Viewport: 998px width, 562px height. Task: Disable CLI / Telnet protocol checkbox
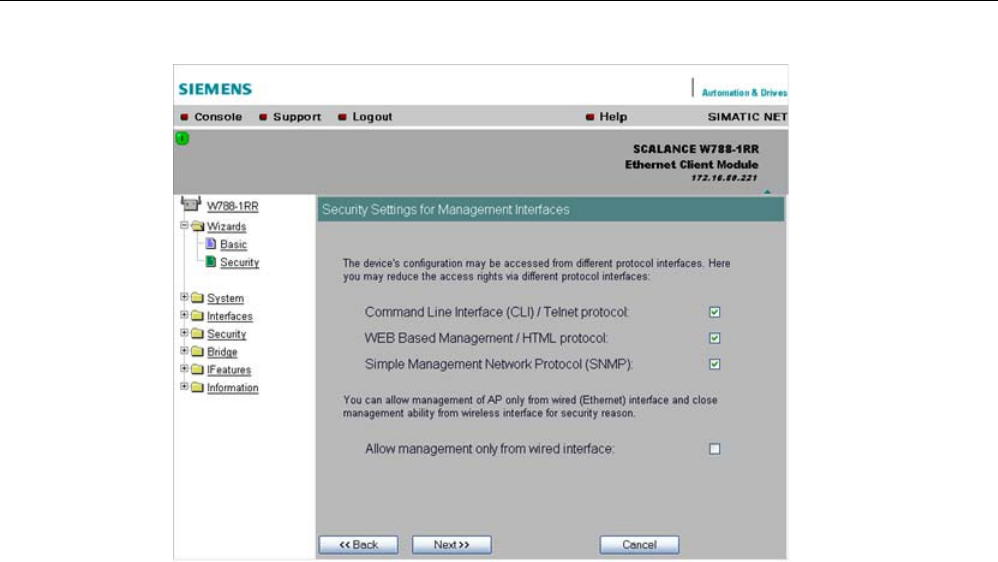click(715, 312)
